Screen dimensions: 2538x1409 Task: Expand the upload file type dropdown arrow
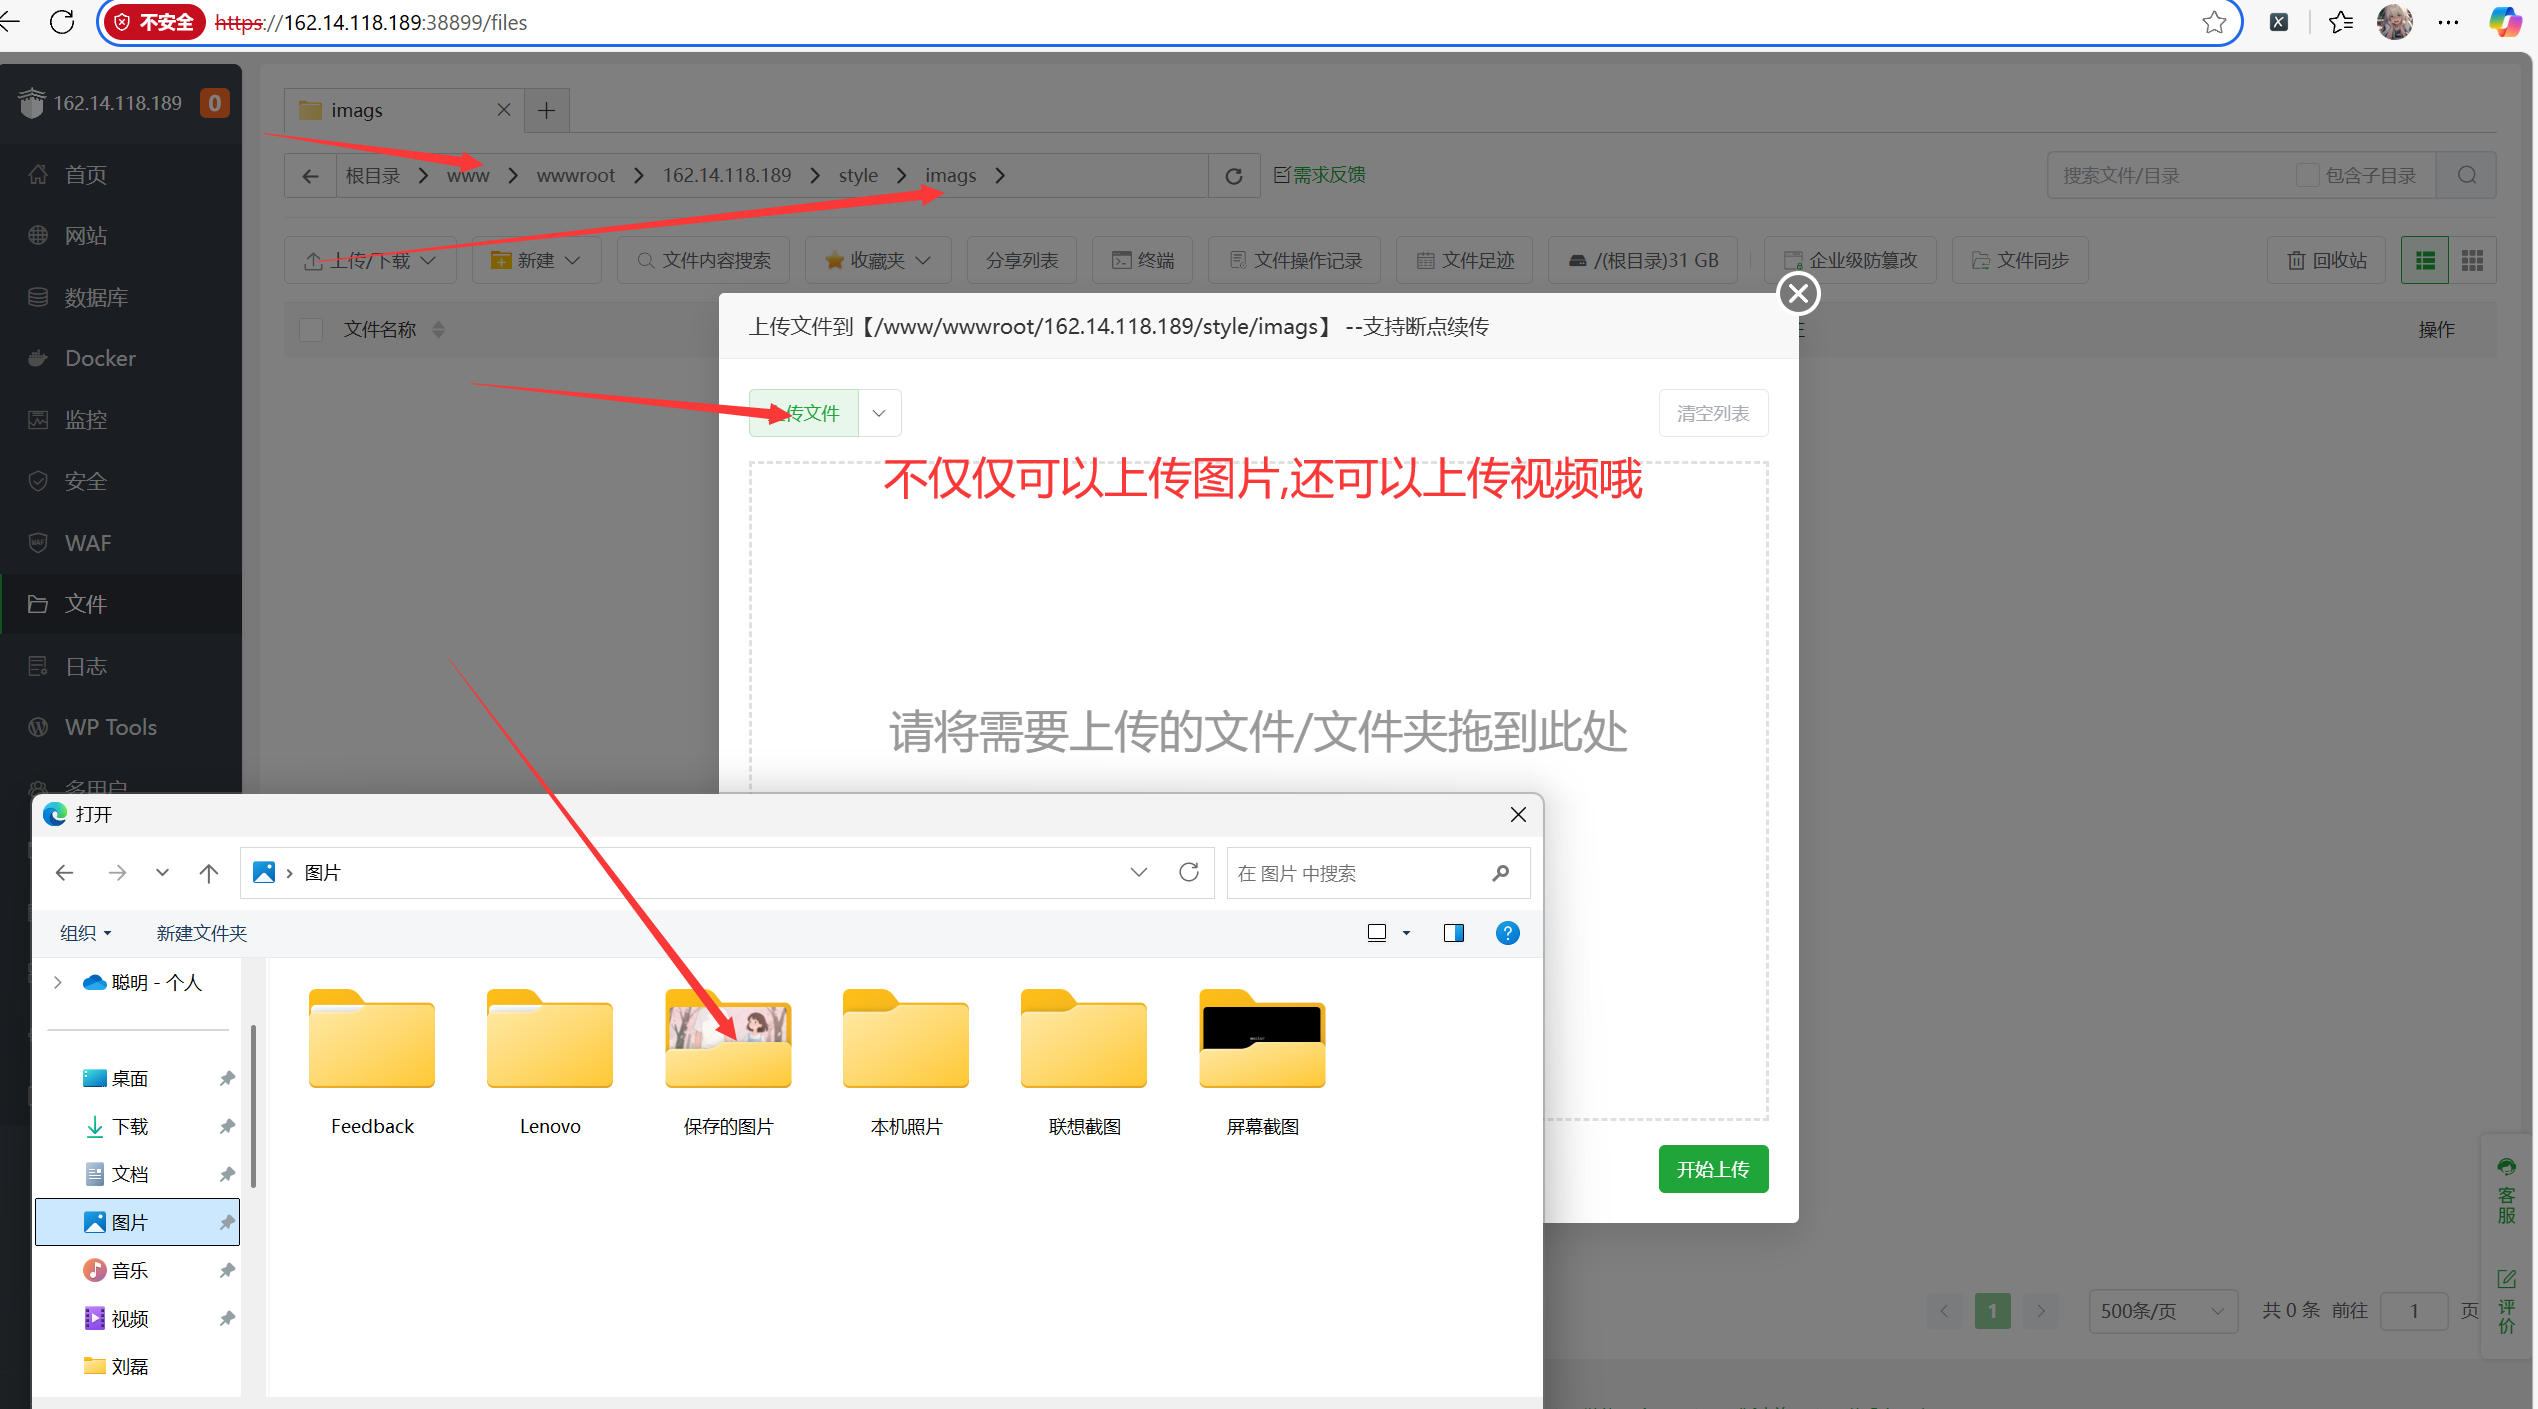[879, 413]
